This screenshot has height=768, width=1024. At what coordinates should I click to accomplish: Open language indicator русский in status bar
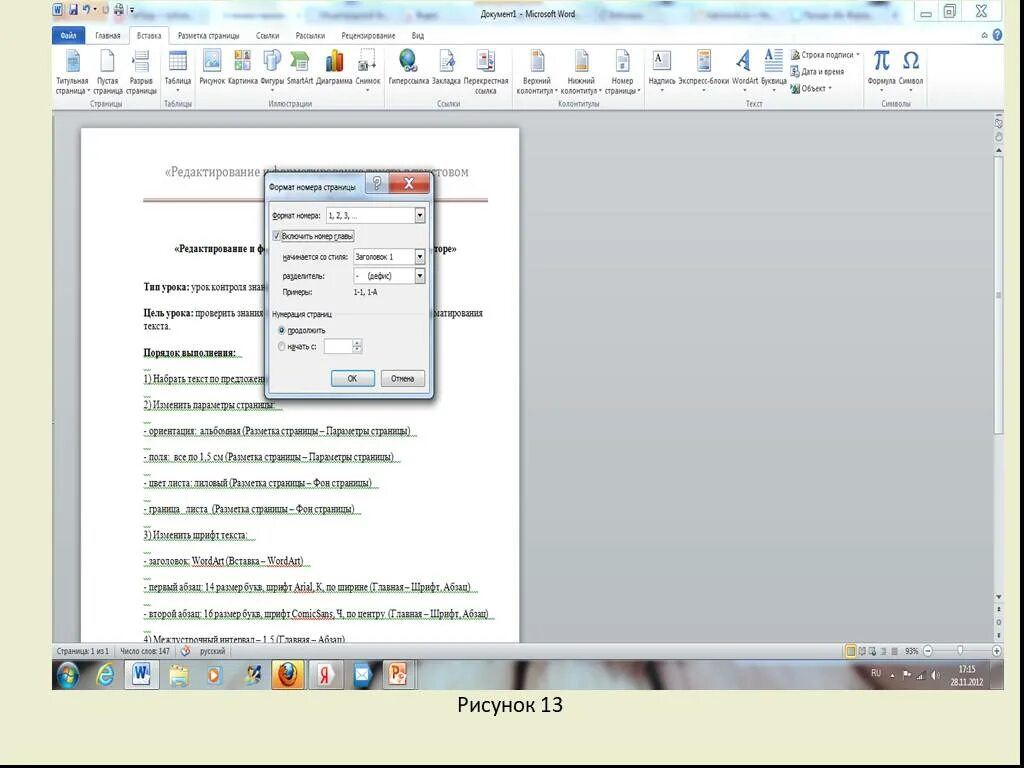click(x=213, y=651)
